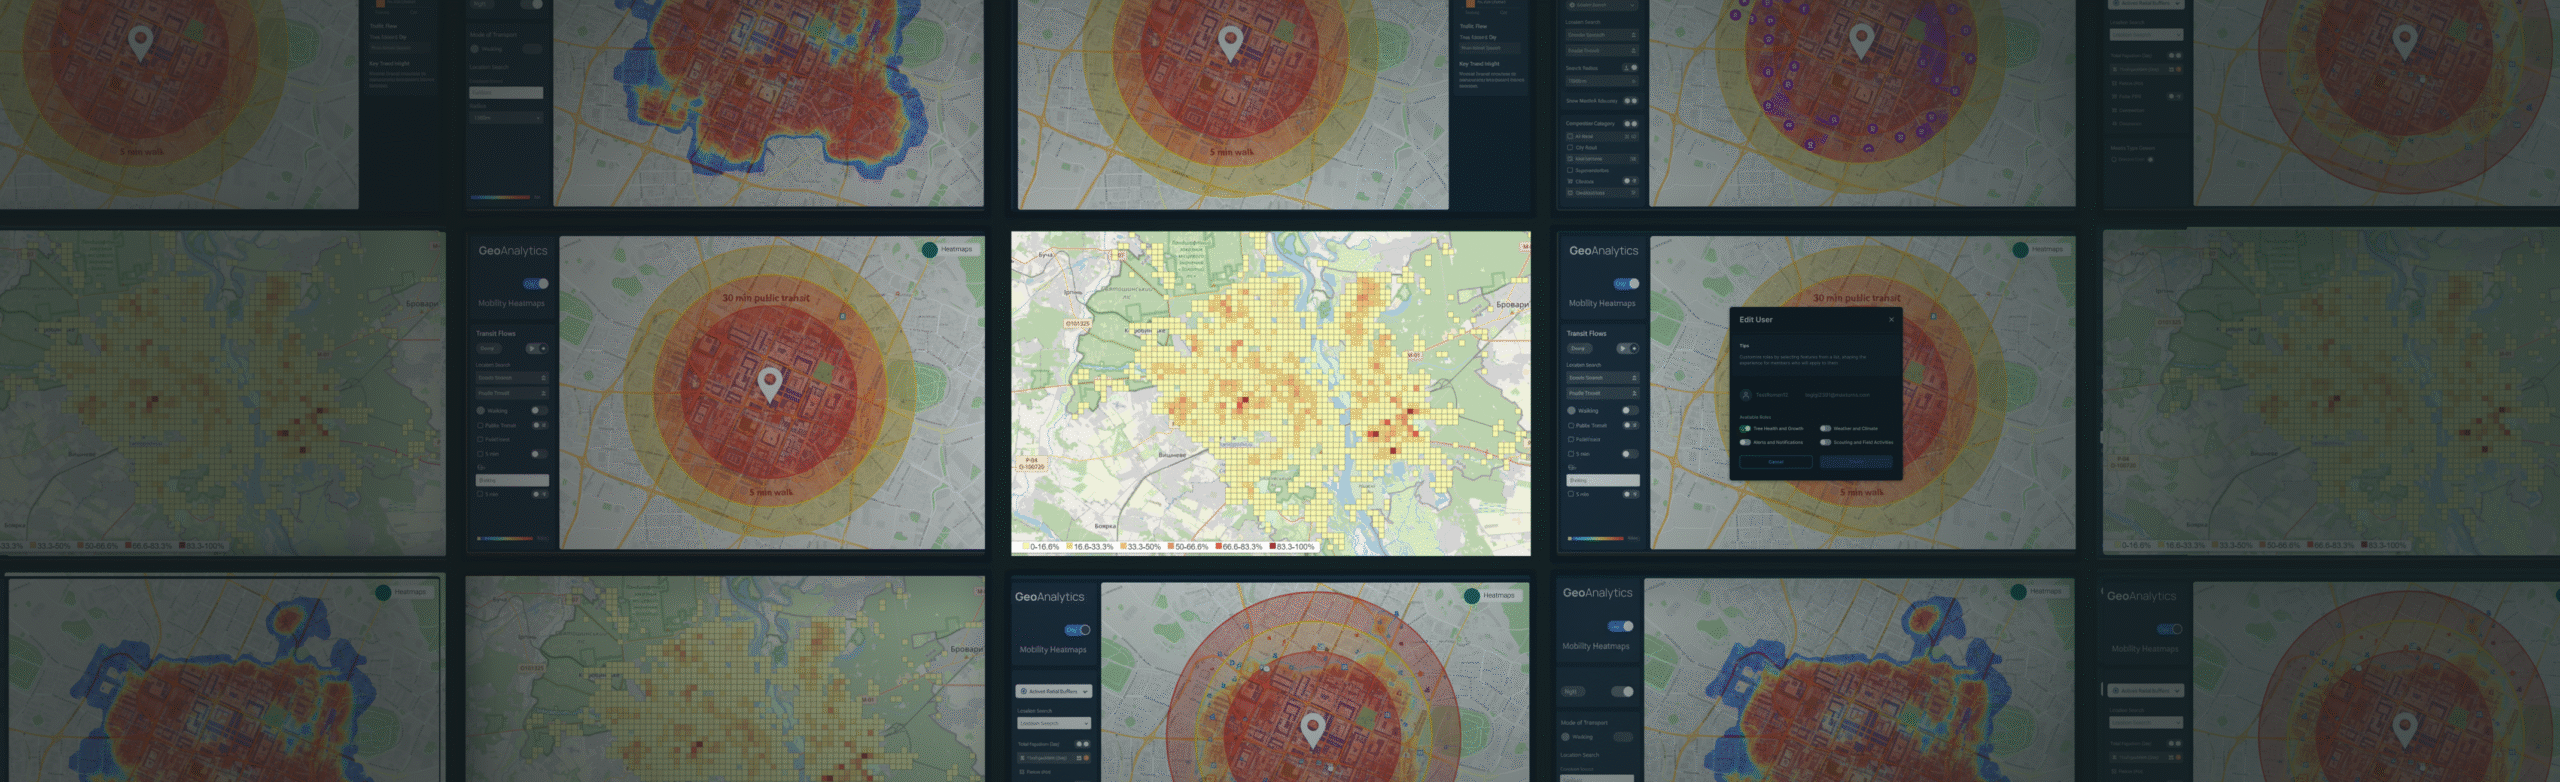
Task: Select the 83.3-100% legend color swatch
Action: (1272, 547)
